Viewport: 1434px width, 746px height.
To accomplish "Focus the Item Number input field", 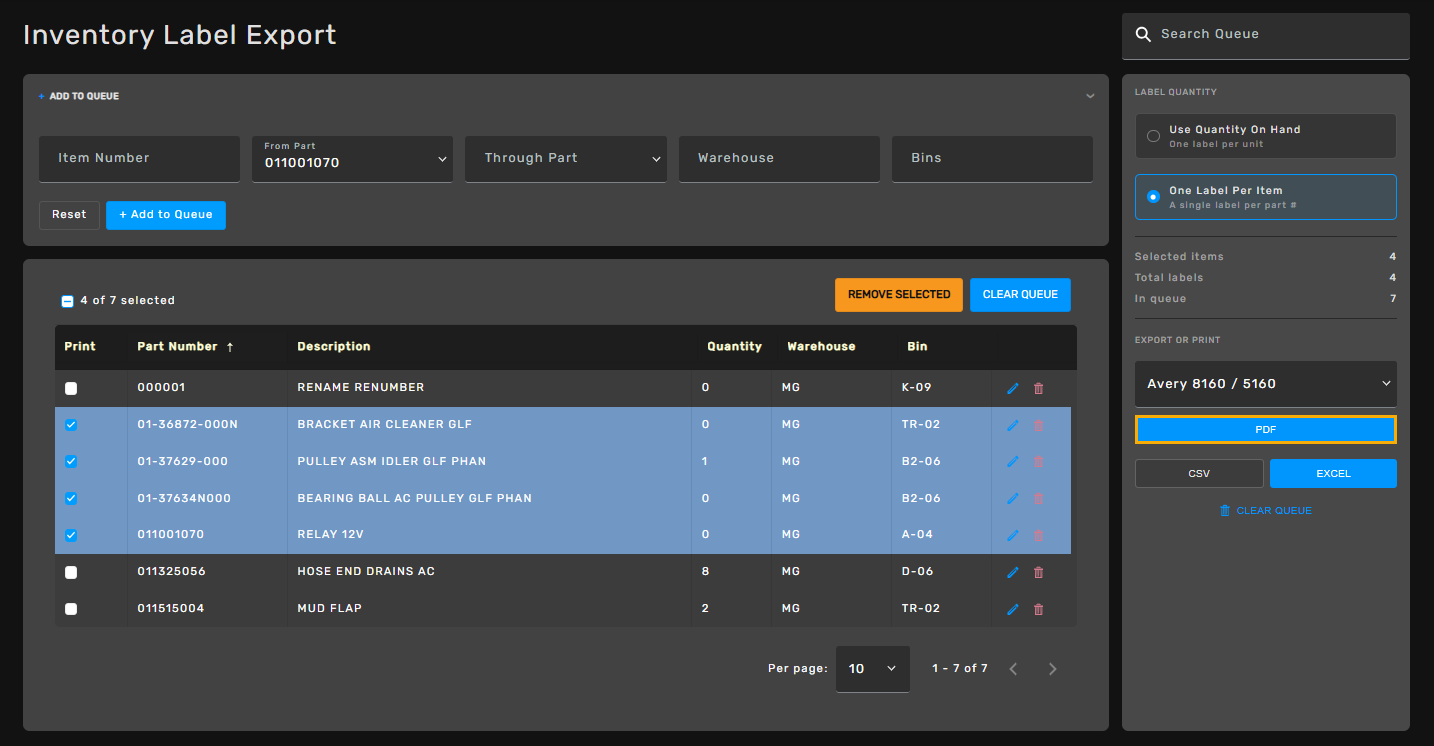I will (x=139, y=159).
